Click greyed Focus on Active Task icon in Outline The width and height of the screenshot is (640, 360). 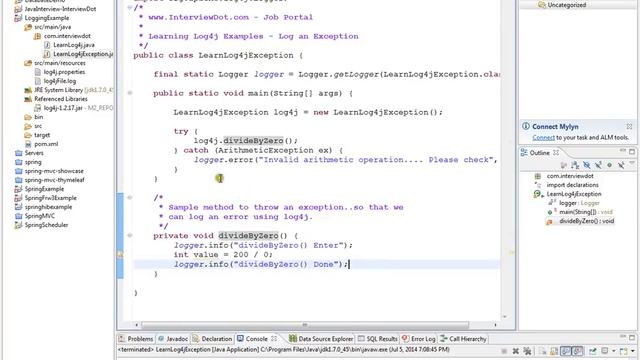(564, 165)
